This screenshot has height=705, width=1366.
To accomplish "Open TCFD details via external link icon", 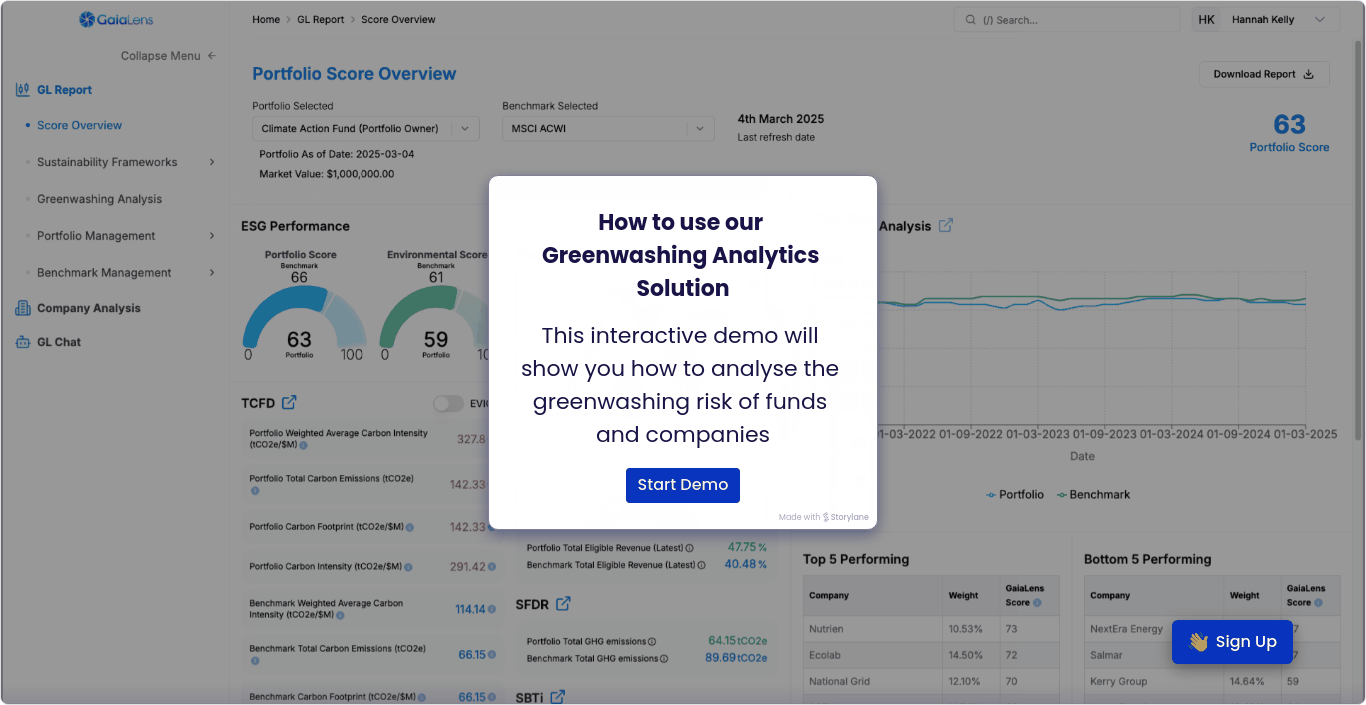I will (x=289, y=401).
